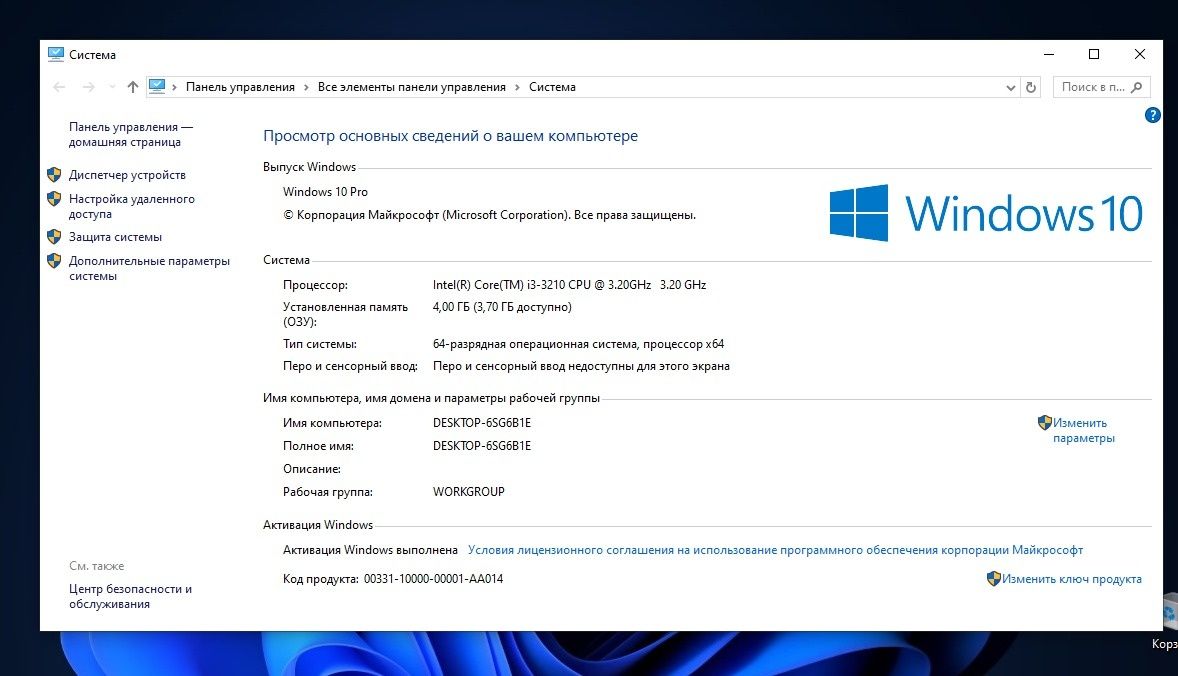
Task: Click the Windows 10 logo
Action: point(986,213)
